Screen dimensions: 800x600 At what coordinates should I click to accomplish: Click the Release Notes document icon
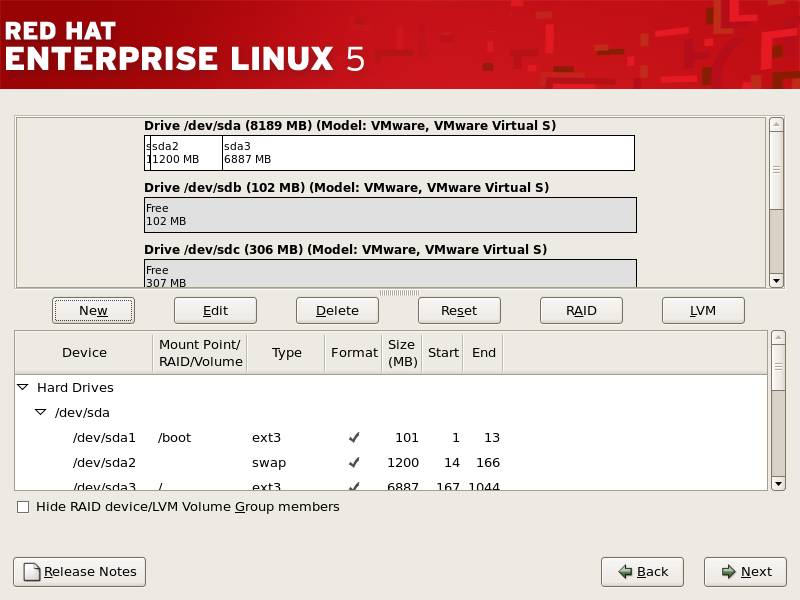pyautogui.click(x=32, y=572)
